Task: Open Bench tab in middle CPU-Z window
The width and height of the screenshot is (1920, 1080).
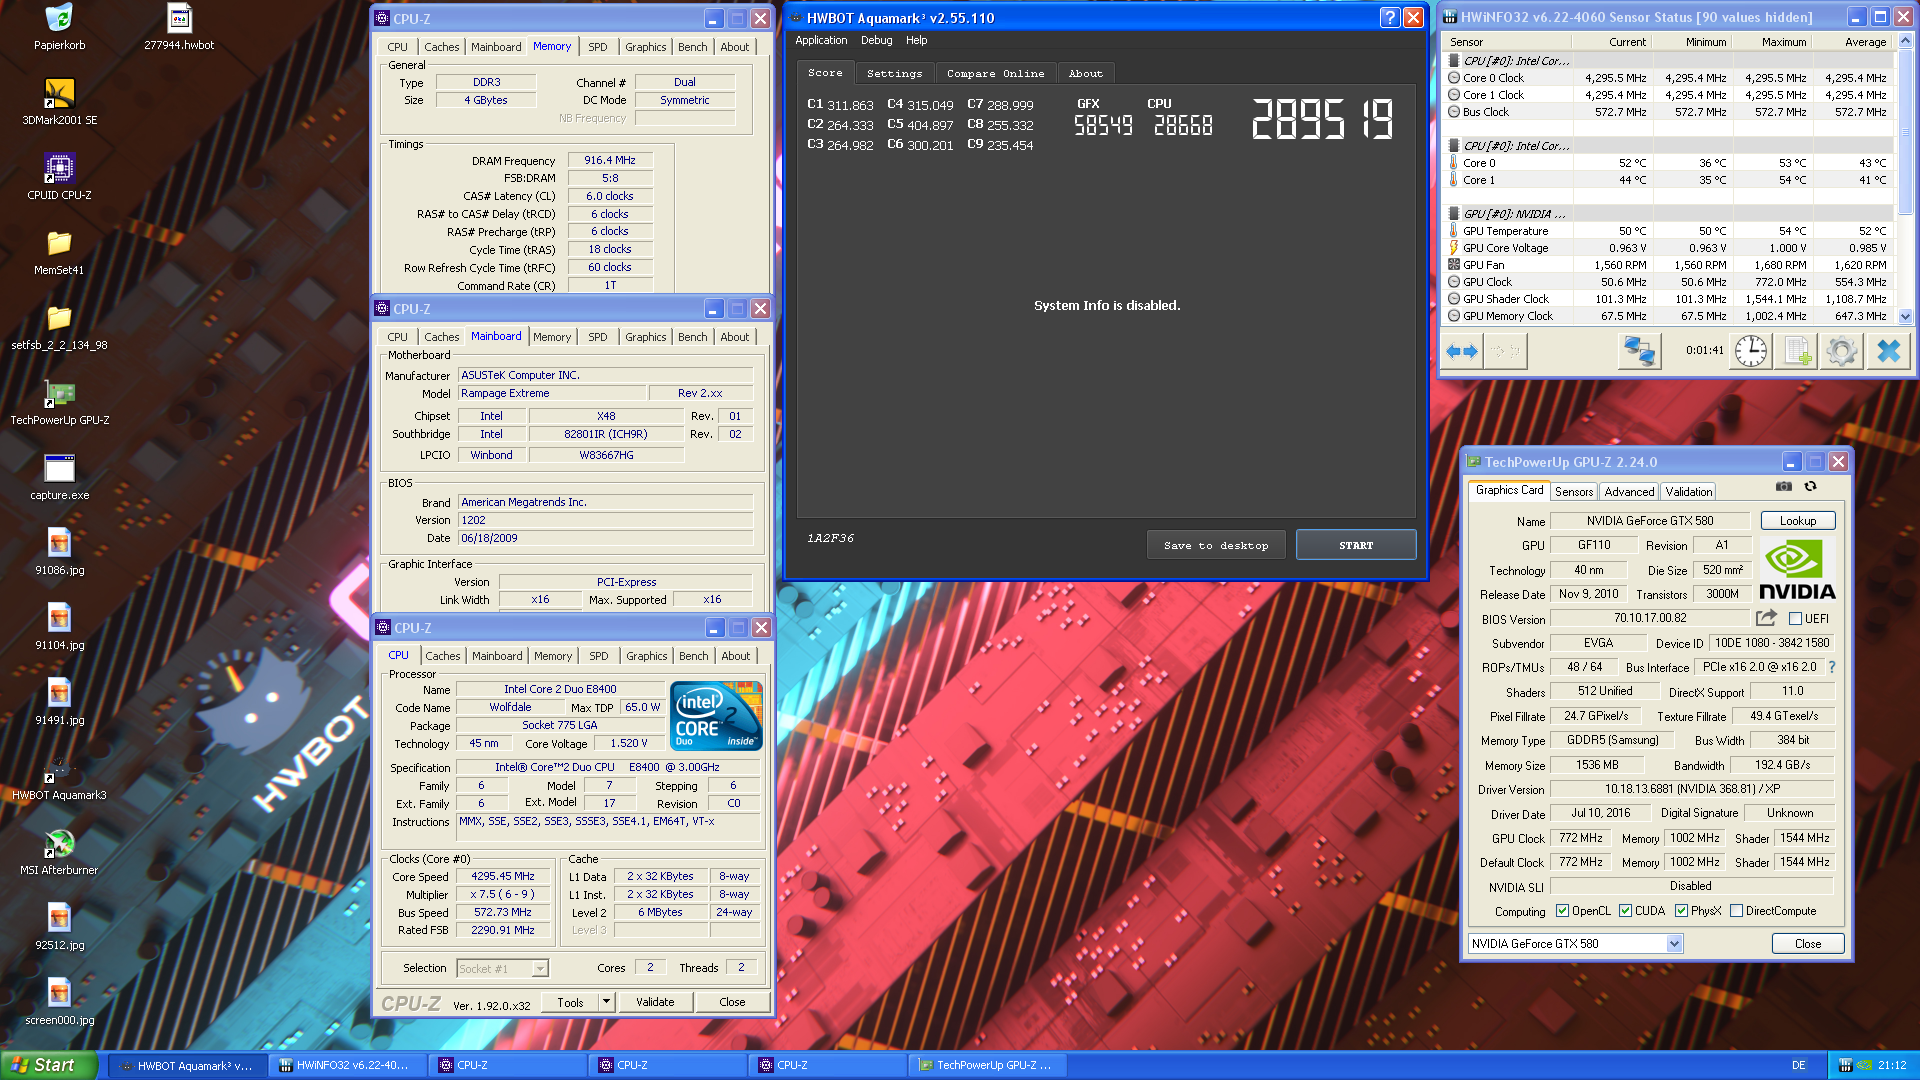Action: coord(692,337)
